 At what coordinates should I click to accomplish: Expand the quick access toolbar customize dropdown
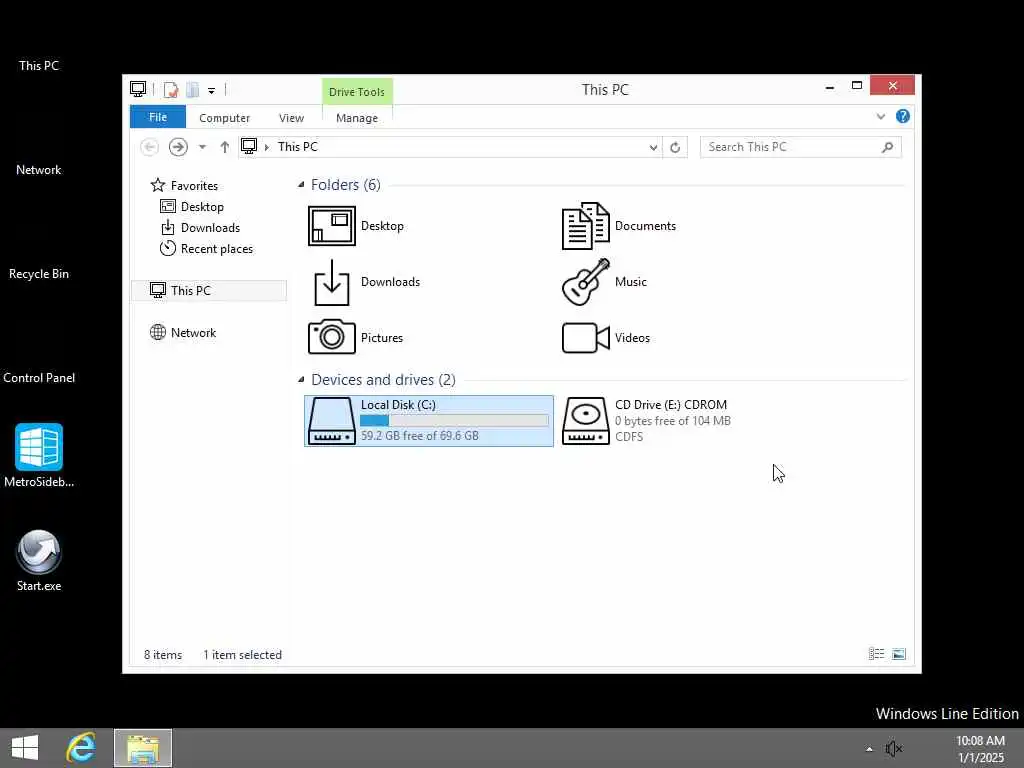212,91
